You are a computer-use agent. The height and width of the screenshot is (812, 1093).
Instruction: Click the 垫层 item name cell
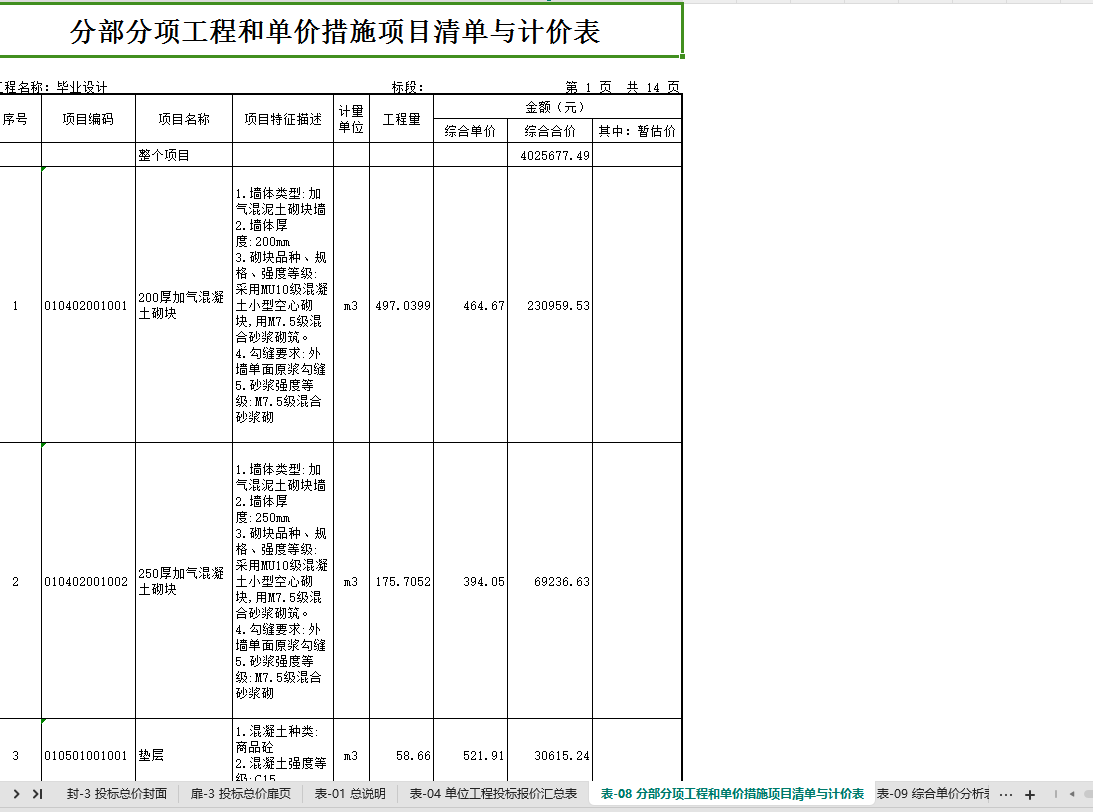pos(184,751)
